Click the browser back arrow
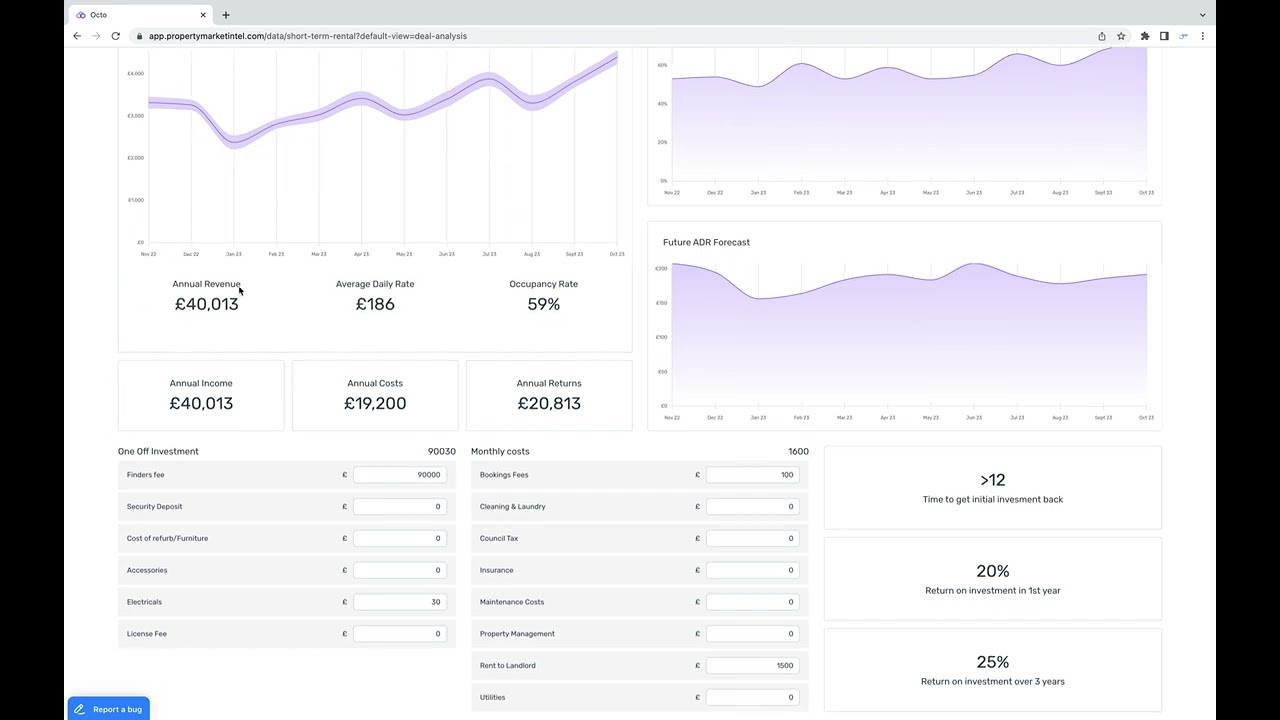This screenshot has height=720, width=1280. [x=77, y=36]
